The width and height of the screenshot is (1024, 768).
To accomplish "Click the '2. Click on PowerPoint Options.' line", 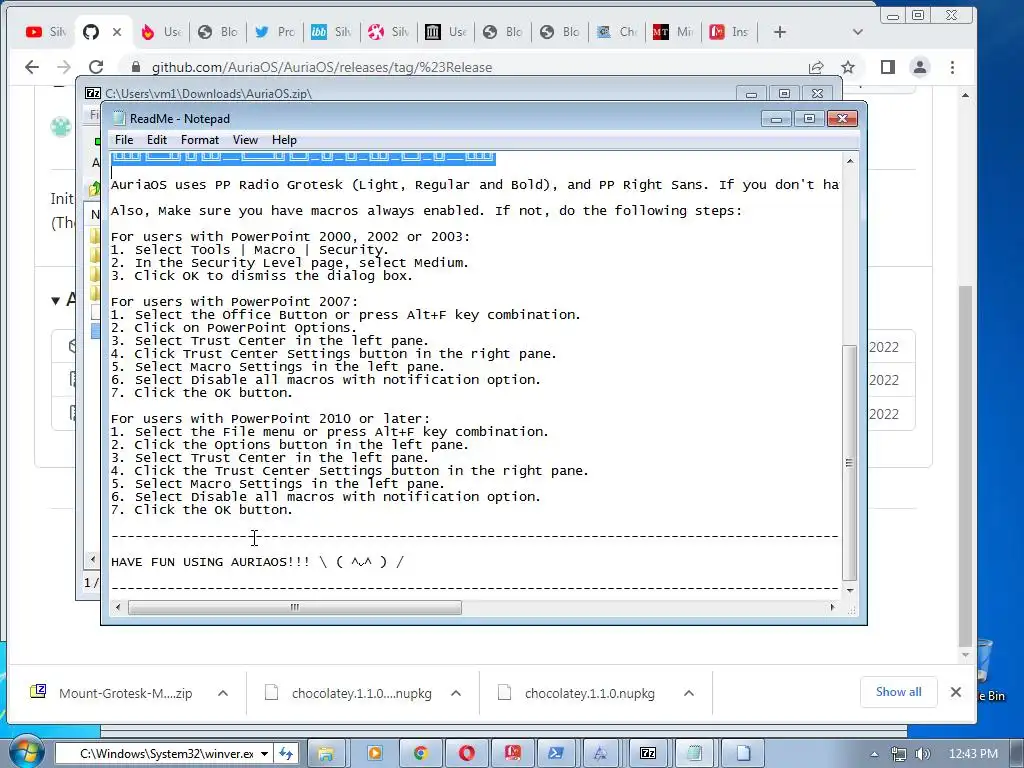I will (234, 328).
